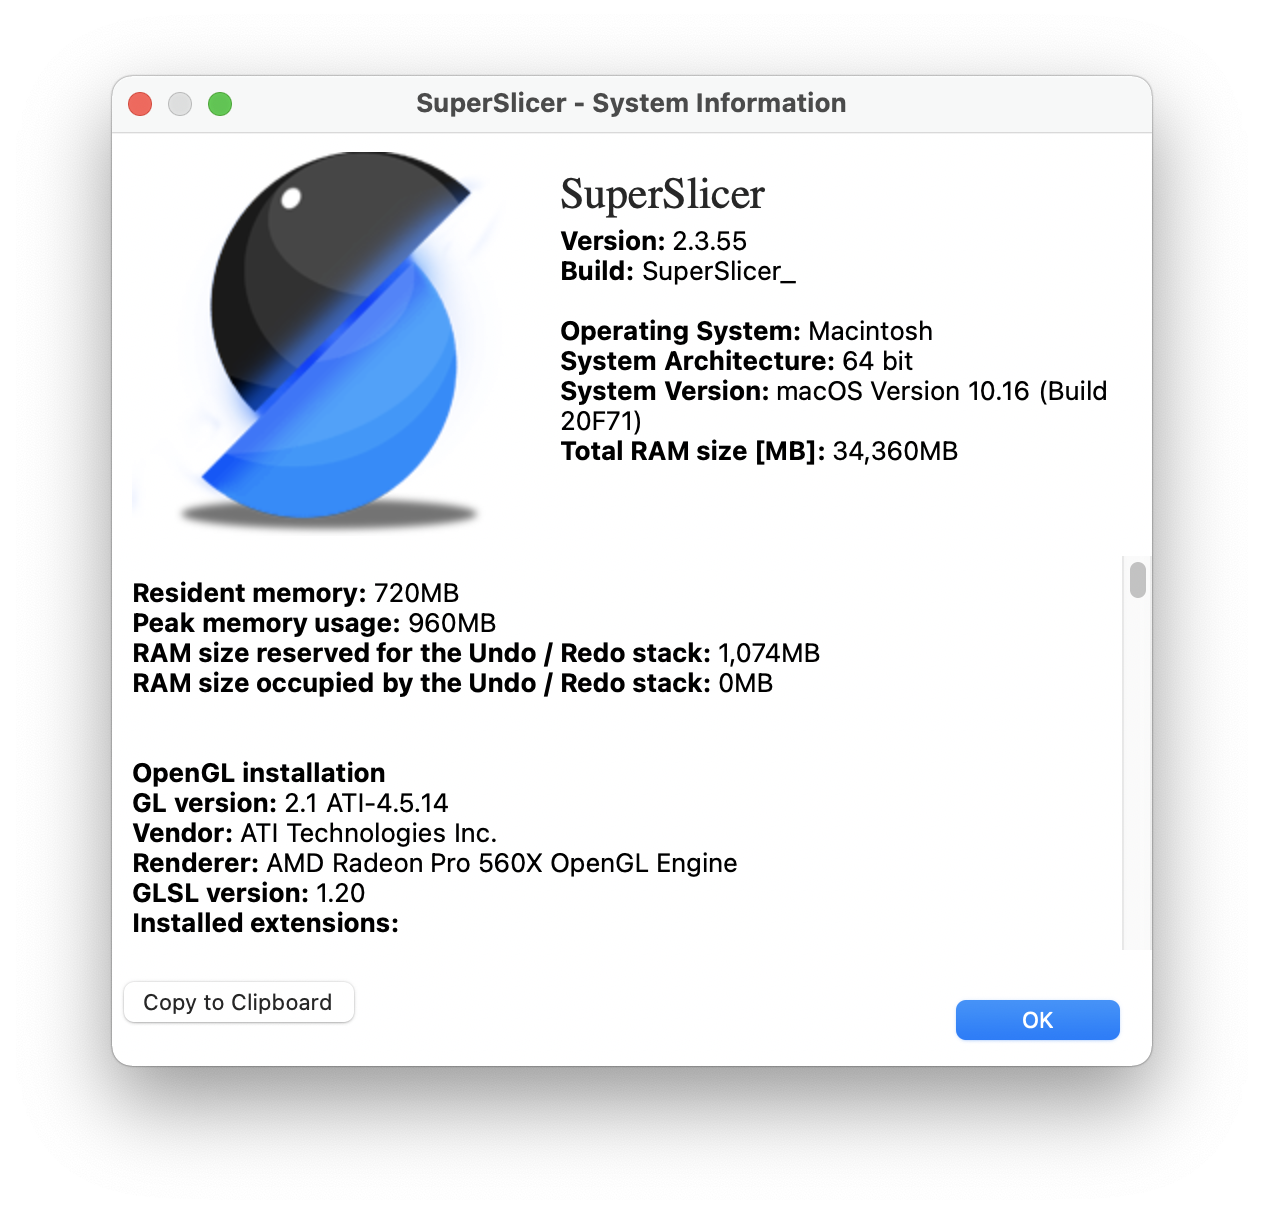Close the System Information window
Image resolution: width=1264 pixels, height=1214 pixels.
(140, 104)
